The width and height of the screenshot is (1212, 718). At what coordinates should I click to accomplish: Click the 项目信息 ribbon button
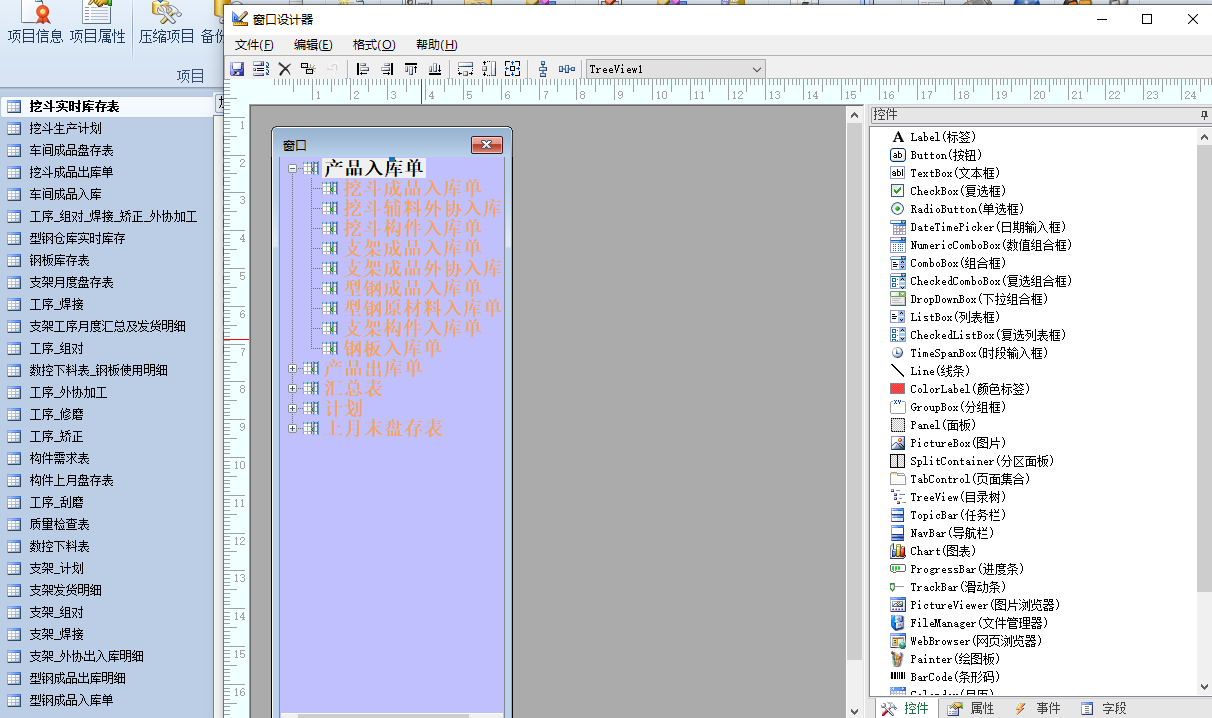tap(35, 24)
